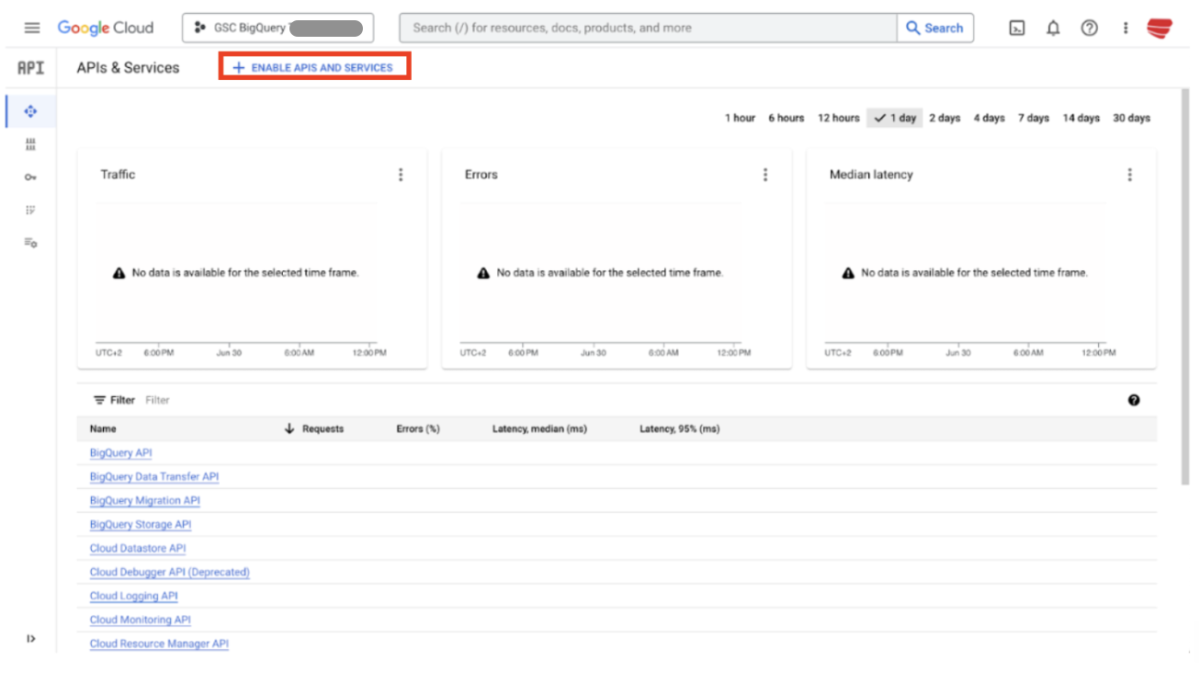Activate Cloud Shell terminal icon
The height and width of the screenshot is (684, 1200).
click(x=1017, y=28)
